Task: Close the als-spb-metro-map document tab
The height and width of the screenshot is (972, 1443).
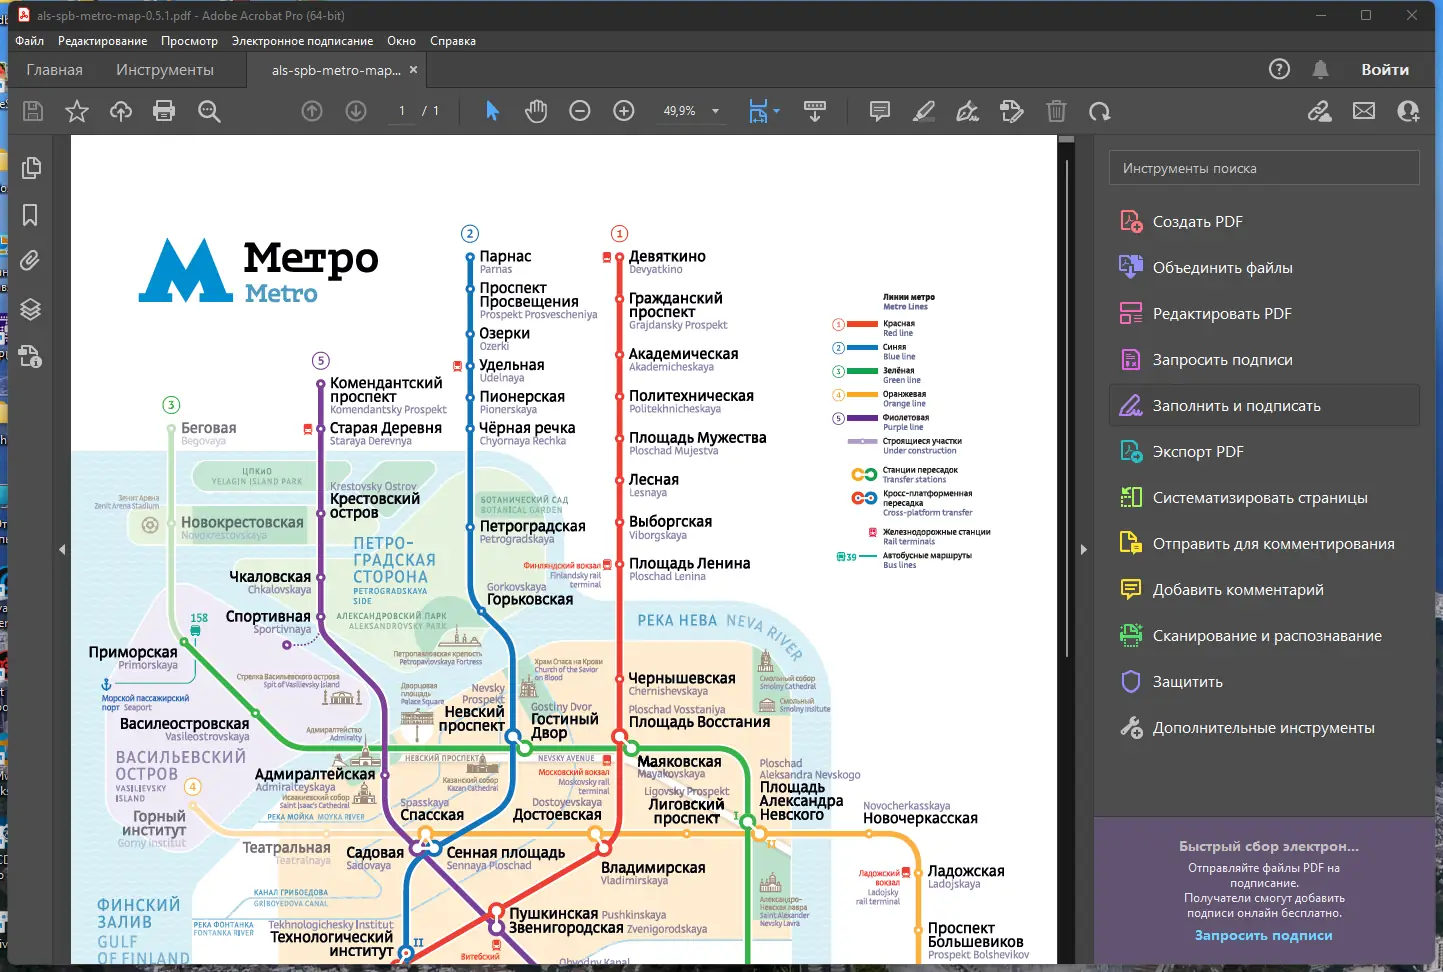Action: tap(413, 70)
